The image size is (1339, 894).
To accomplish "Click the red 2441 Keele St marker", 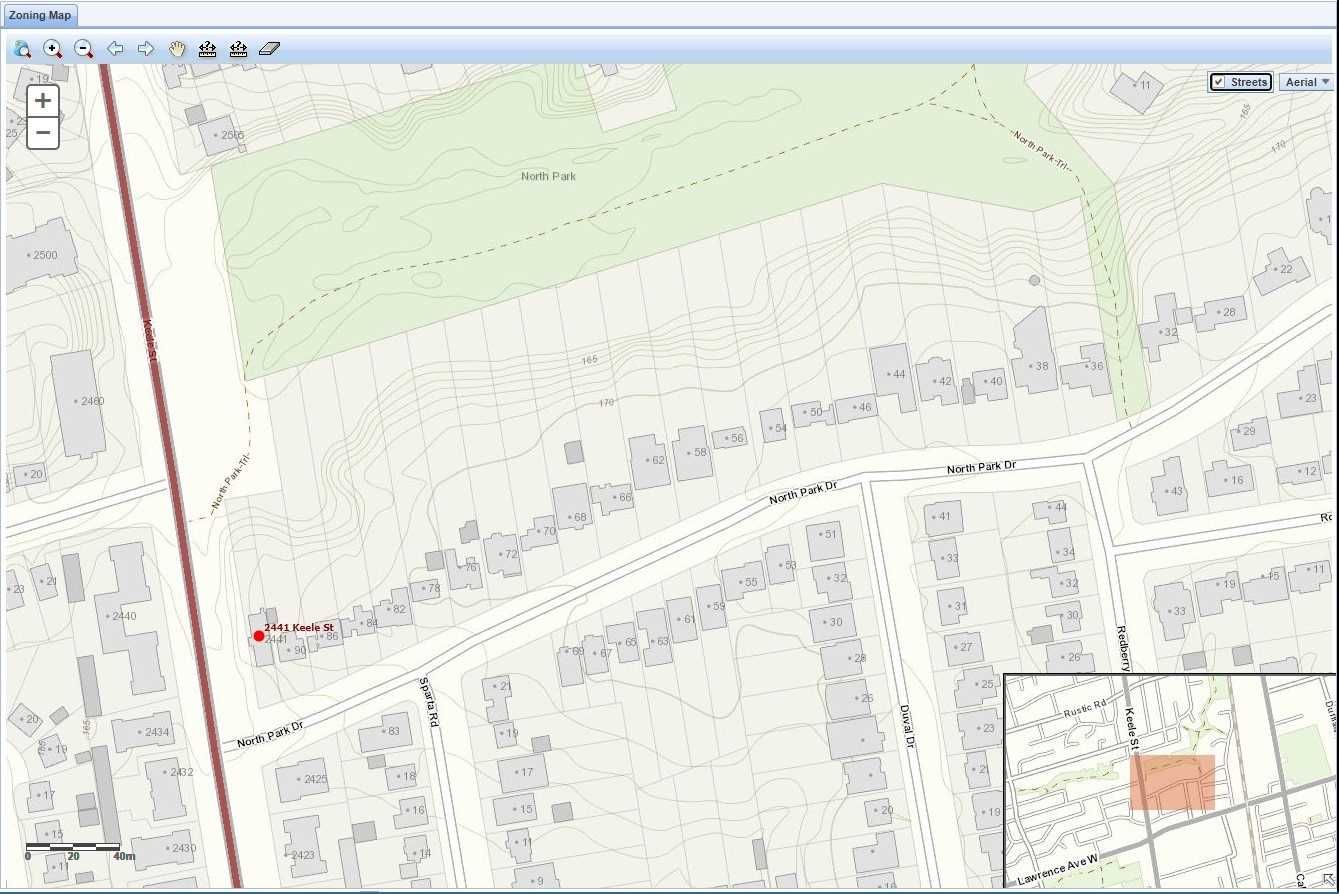I will [x=259, y=636].
